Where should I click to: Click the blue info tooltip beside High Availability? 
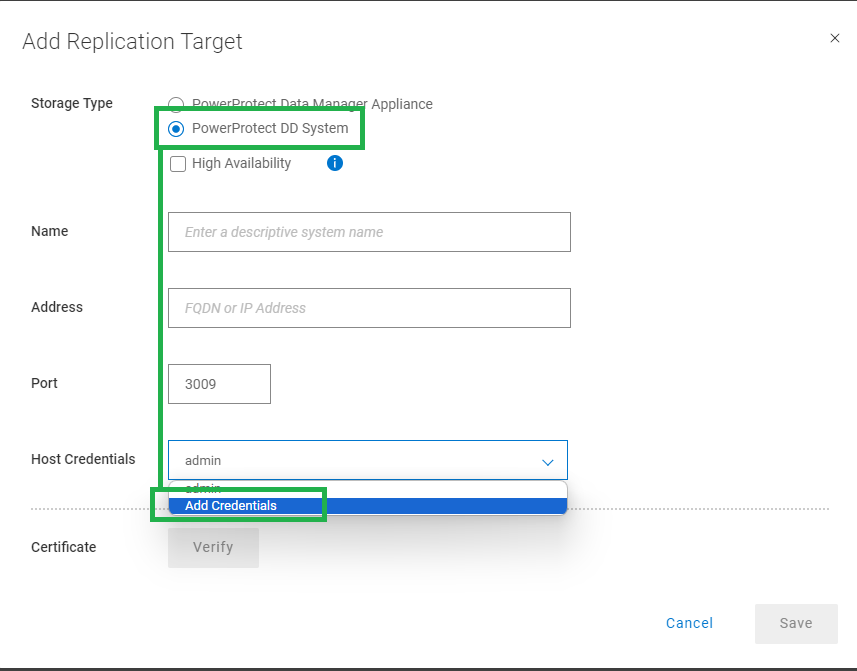334,163
